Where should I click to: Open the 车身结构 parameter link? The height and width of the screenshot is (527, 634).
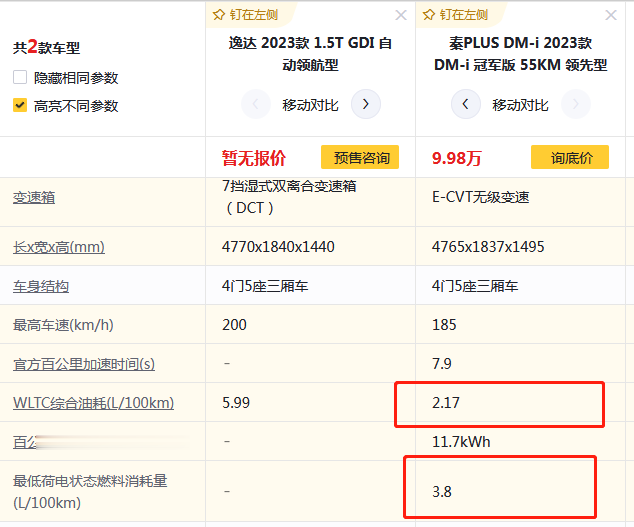click(x=41, y=286)
